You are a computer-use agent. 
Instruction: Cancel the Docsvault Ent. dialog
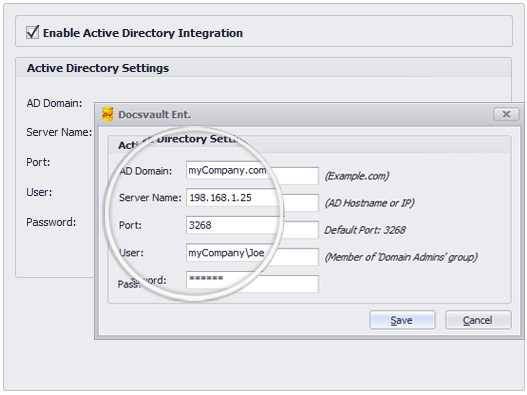[478, 320]
